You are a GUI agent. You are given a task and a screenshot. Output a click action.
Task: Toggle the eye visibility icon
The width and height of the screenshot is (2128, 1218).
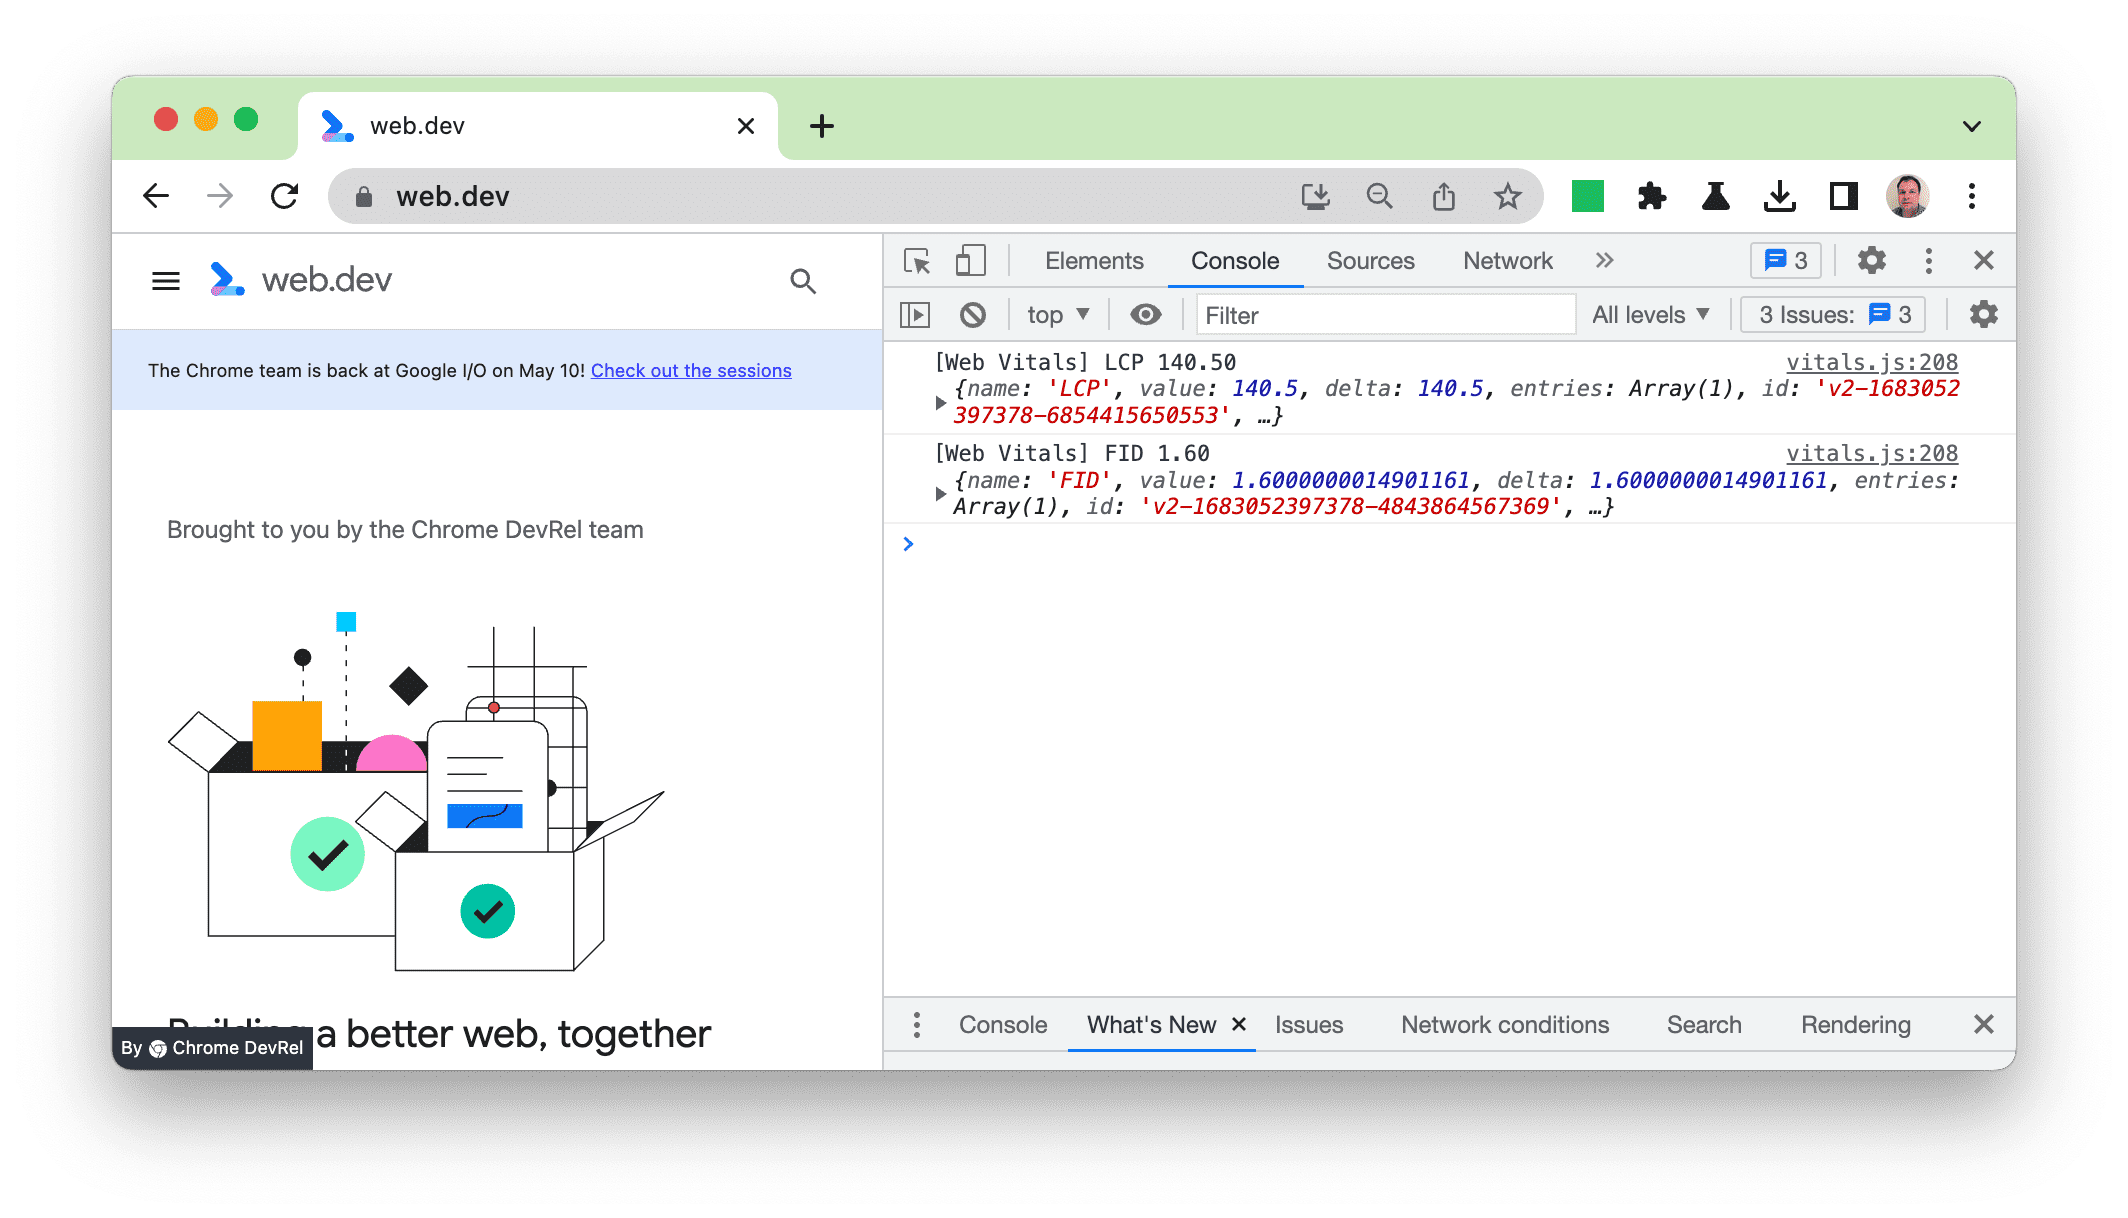pyautogui.click(x=1144, y=313)
